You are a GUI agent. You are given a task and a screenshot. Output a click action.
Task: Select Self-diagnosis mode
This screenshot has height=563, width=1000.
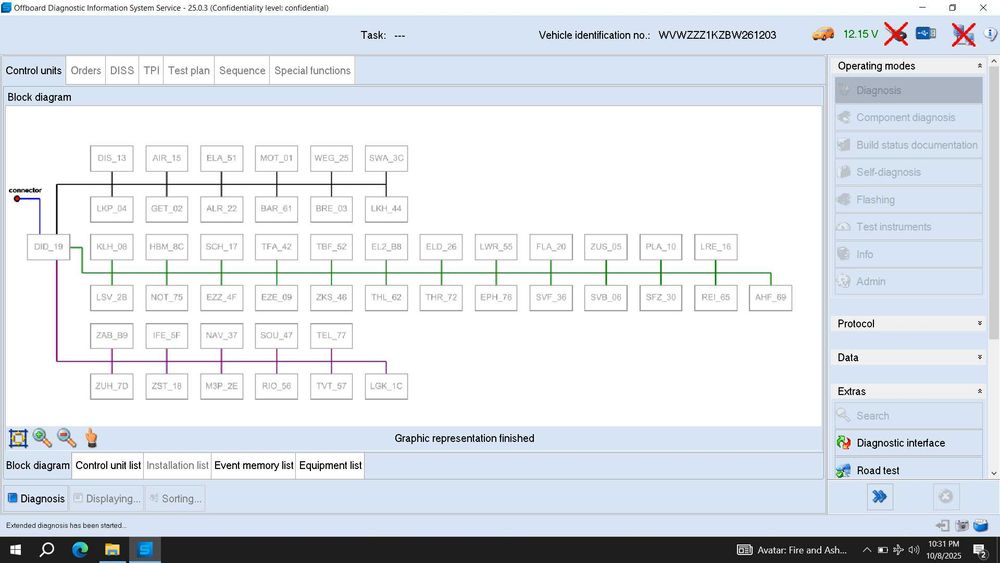(908, 172)
